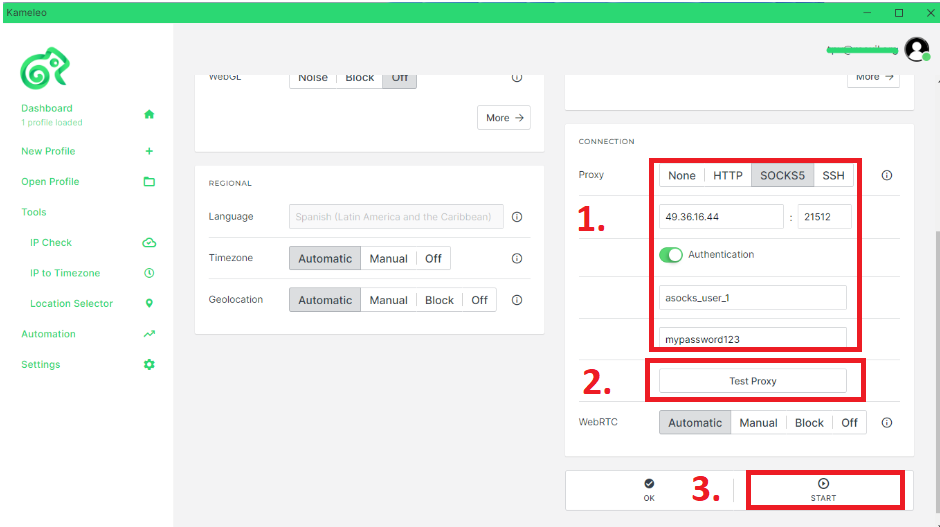Open the user account avatar

[917, 49]
